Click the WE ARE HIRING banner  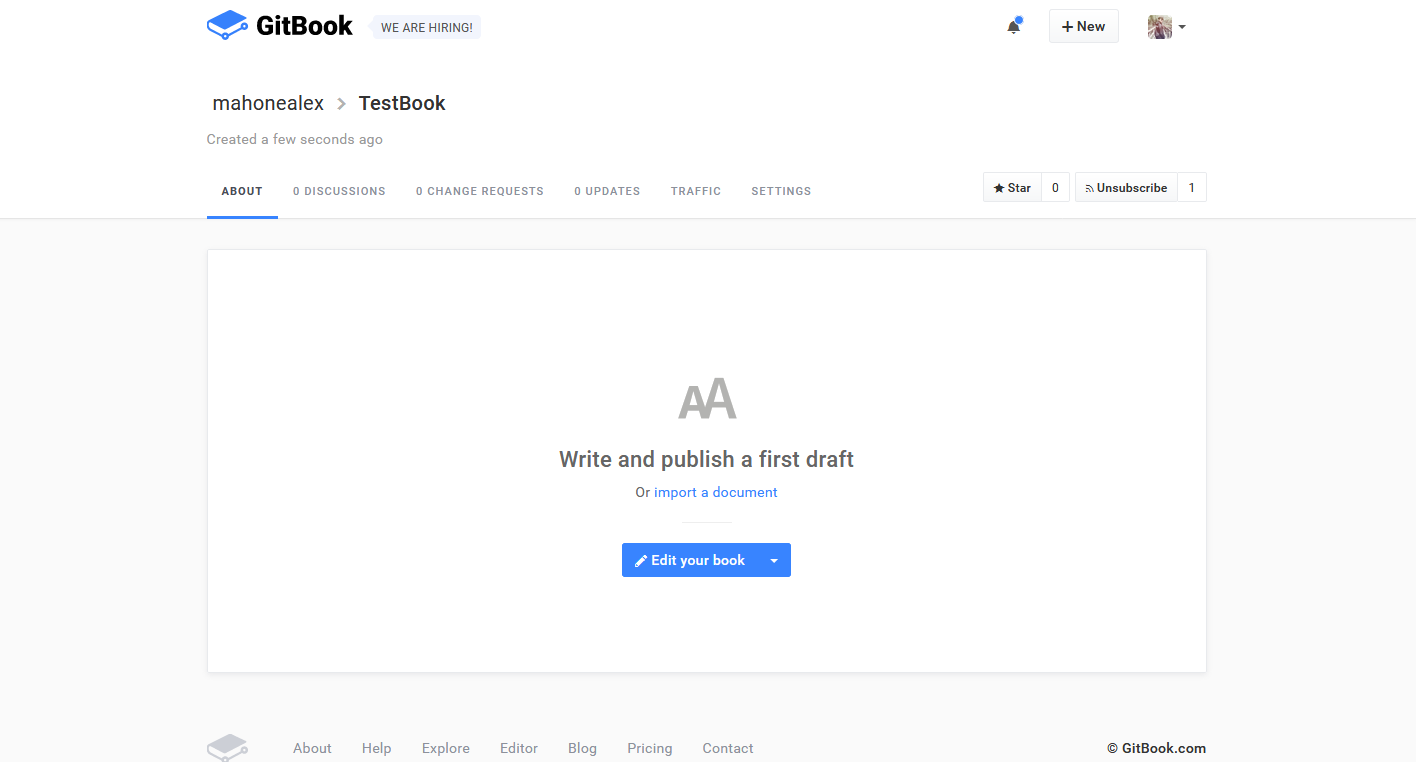click(425, 27)
